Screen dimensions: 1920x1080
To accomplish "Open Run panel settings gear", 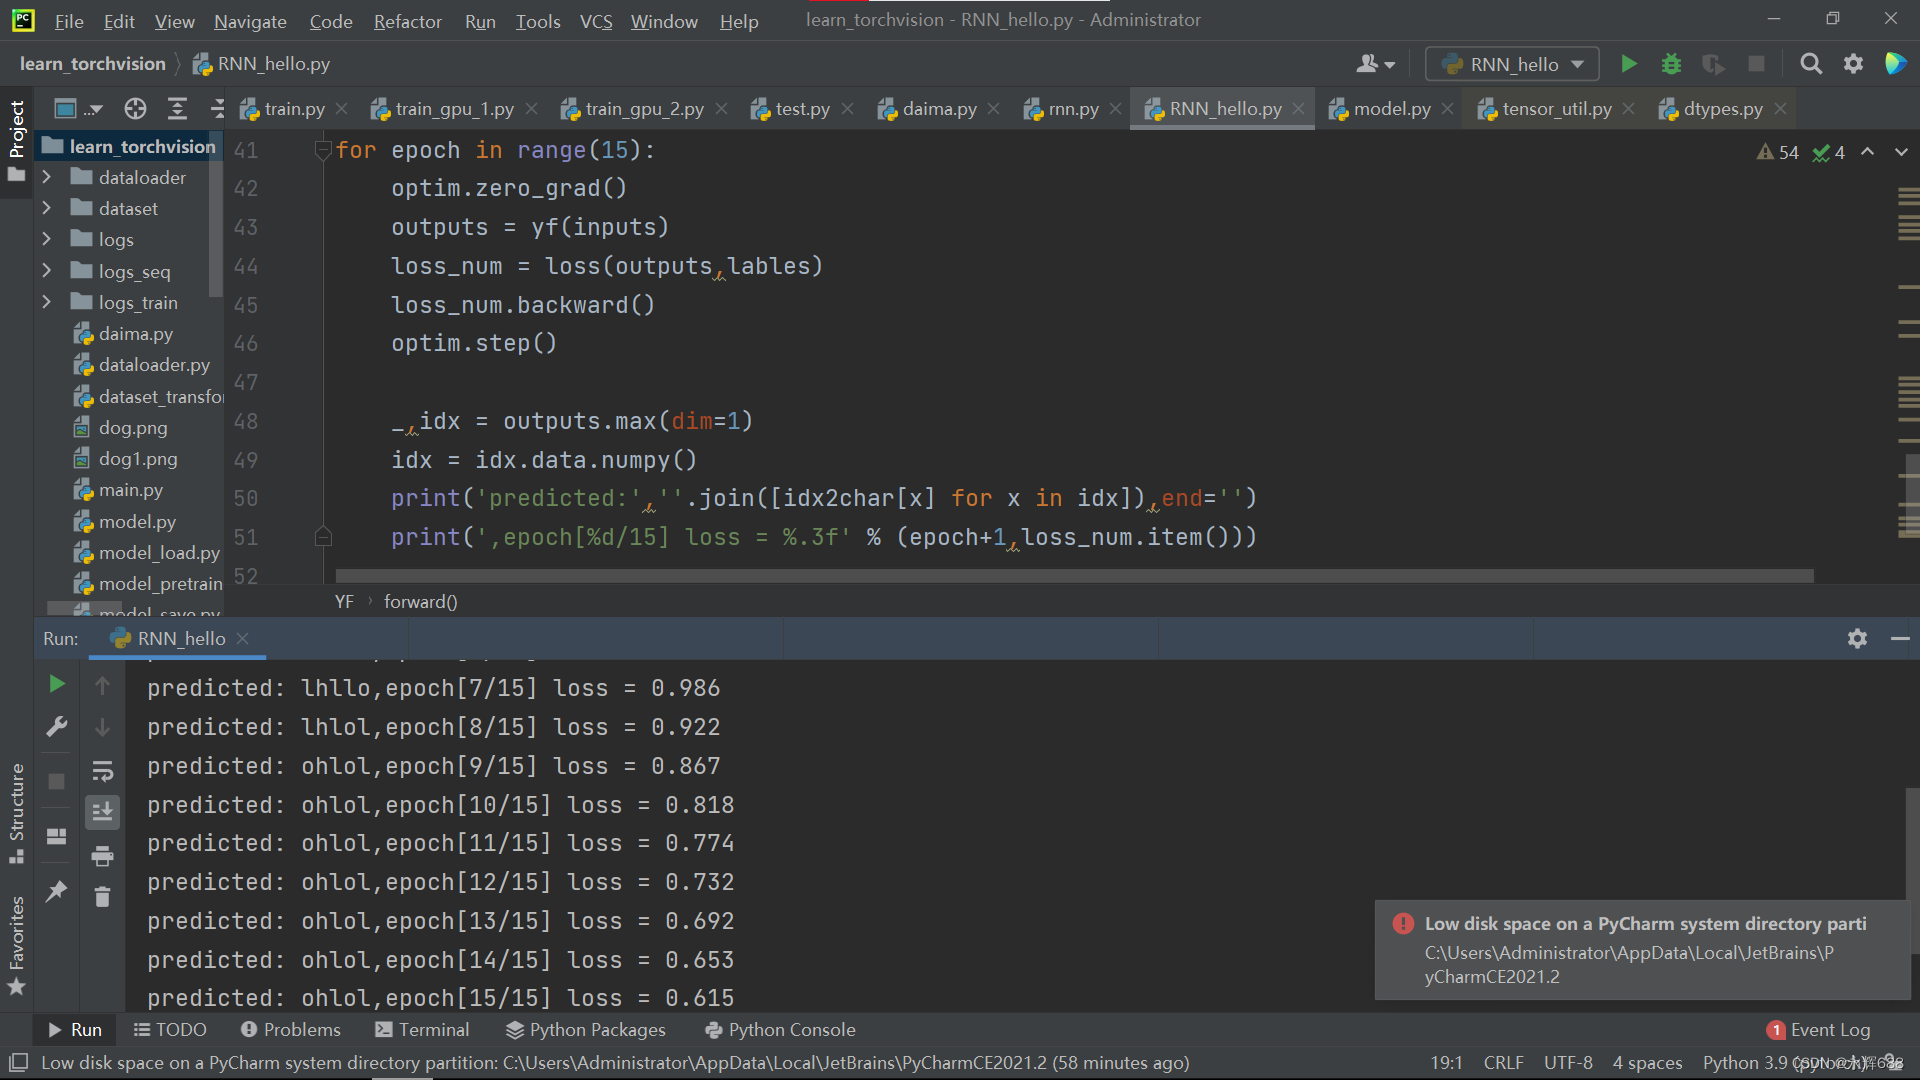I will click(x=1857, y=639).
